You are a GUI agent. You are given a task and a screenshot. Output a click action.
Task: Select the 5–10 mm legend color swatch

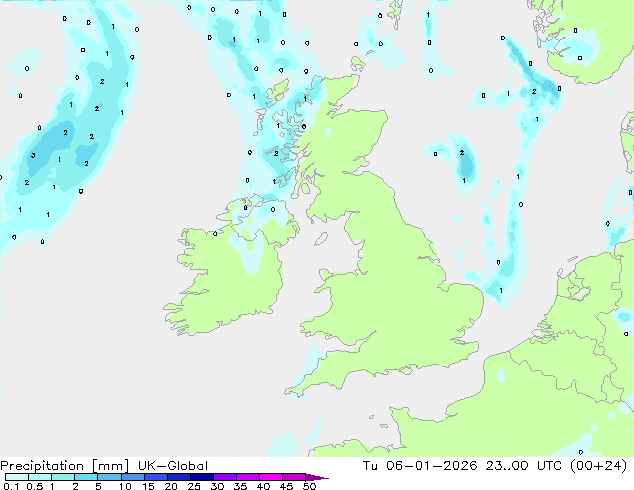pyautogui.click(x=109, y=477)
